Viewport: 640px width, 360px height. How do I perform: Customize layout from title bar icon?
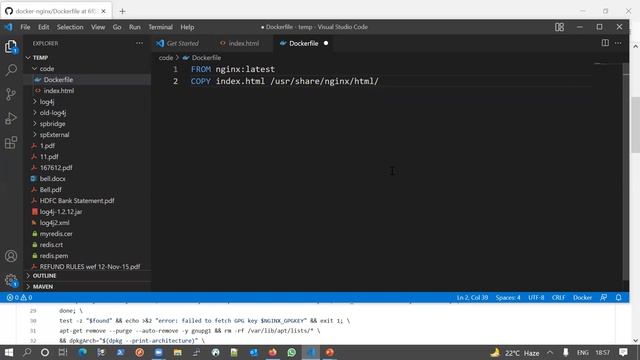[x=559, y=27]
